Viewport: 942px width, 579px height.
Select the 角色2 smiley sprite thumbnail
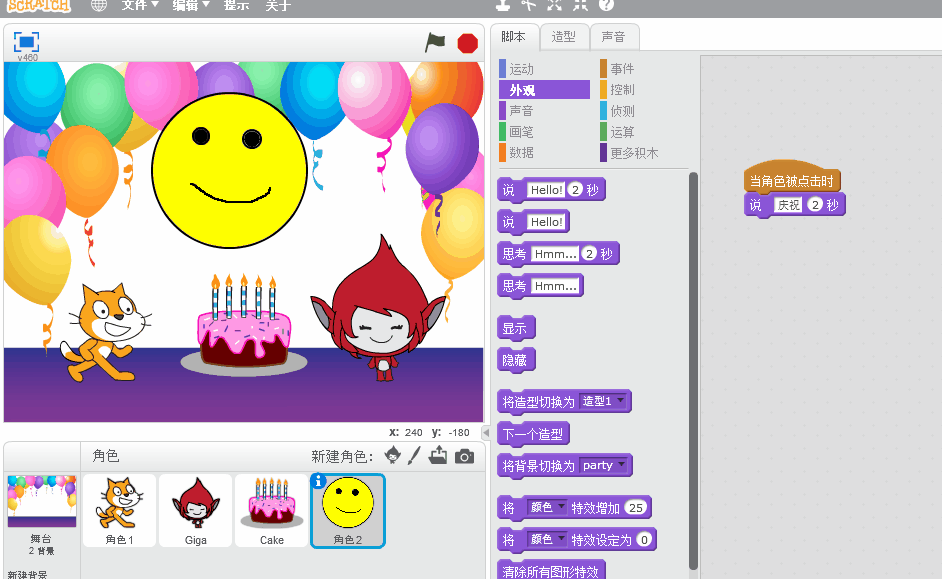tap(348, 511)
